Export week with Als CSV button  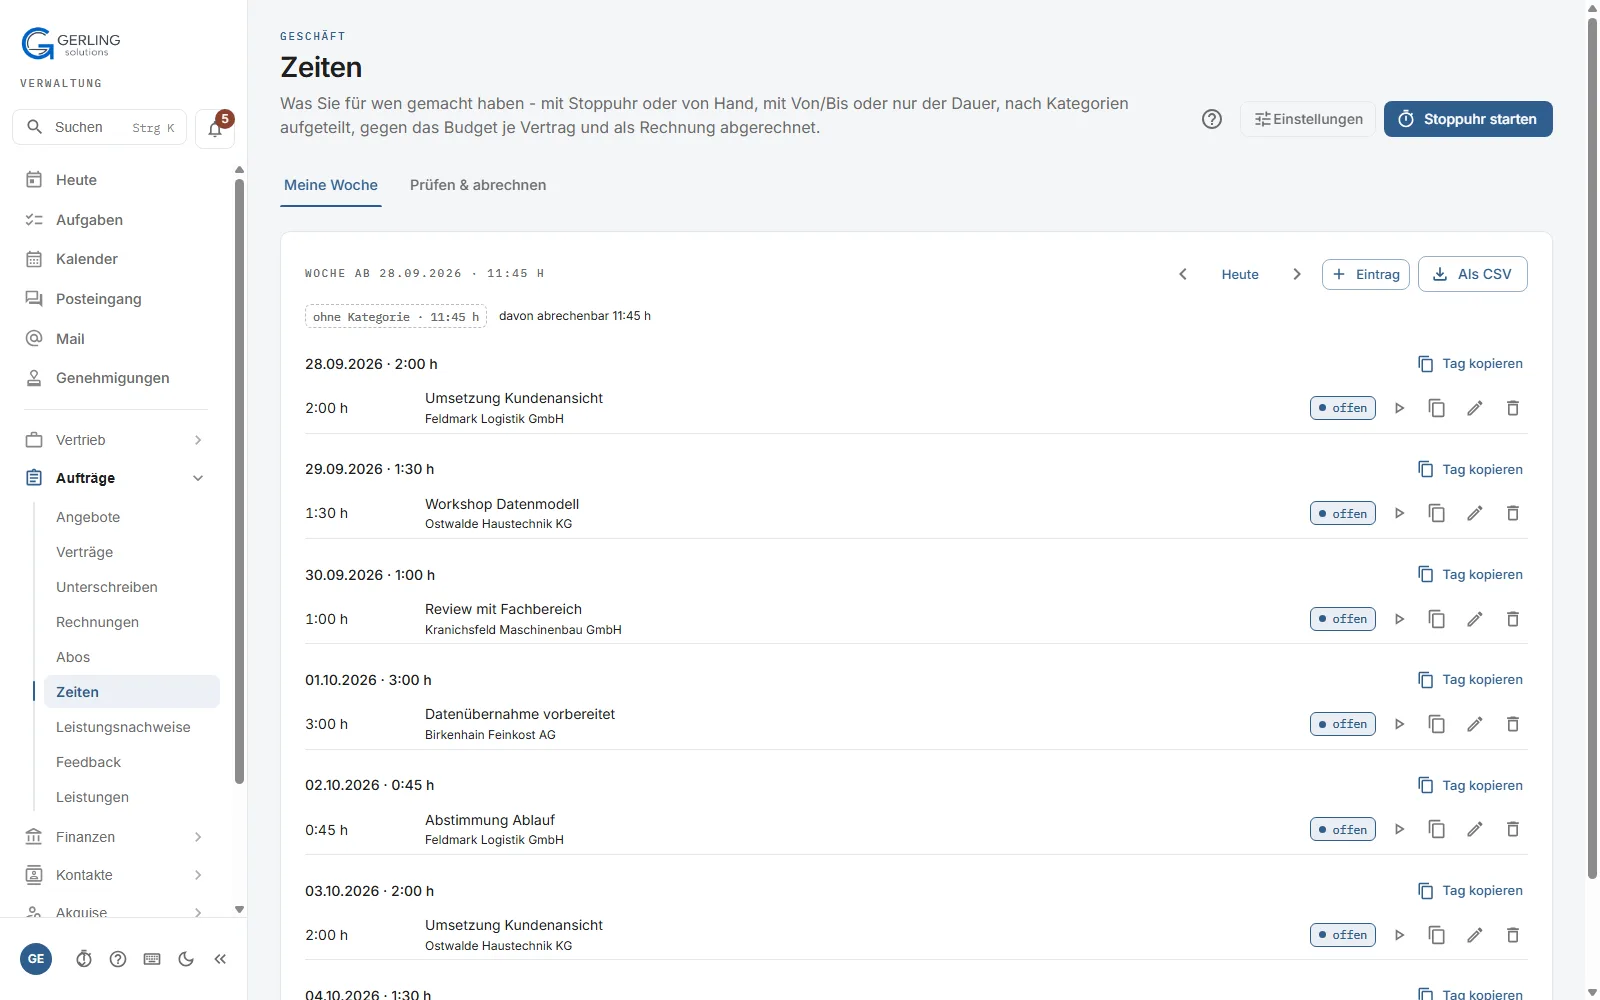coord(1473,274)
